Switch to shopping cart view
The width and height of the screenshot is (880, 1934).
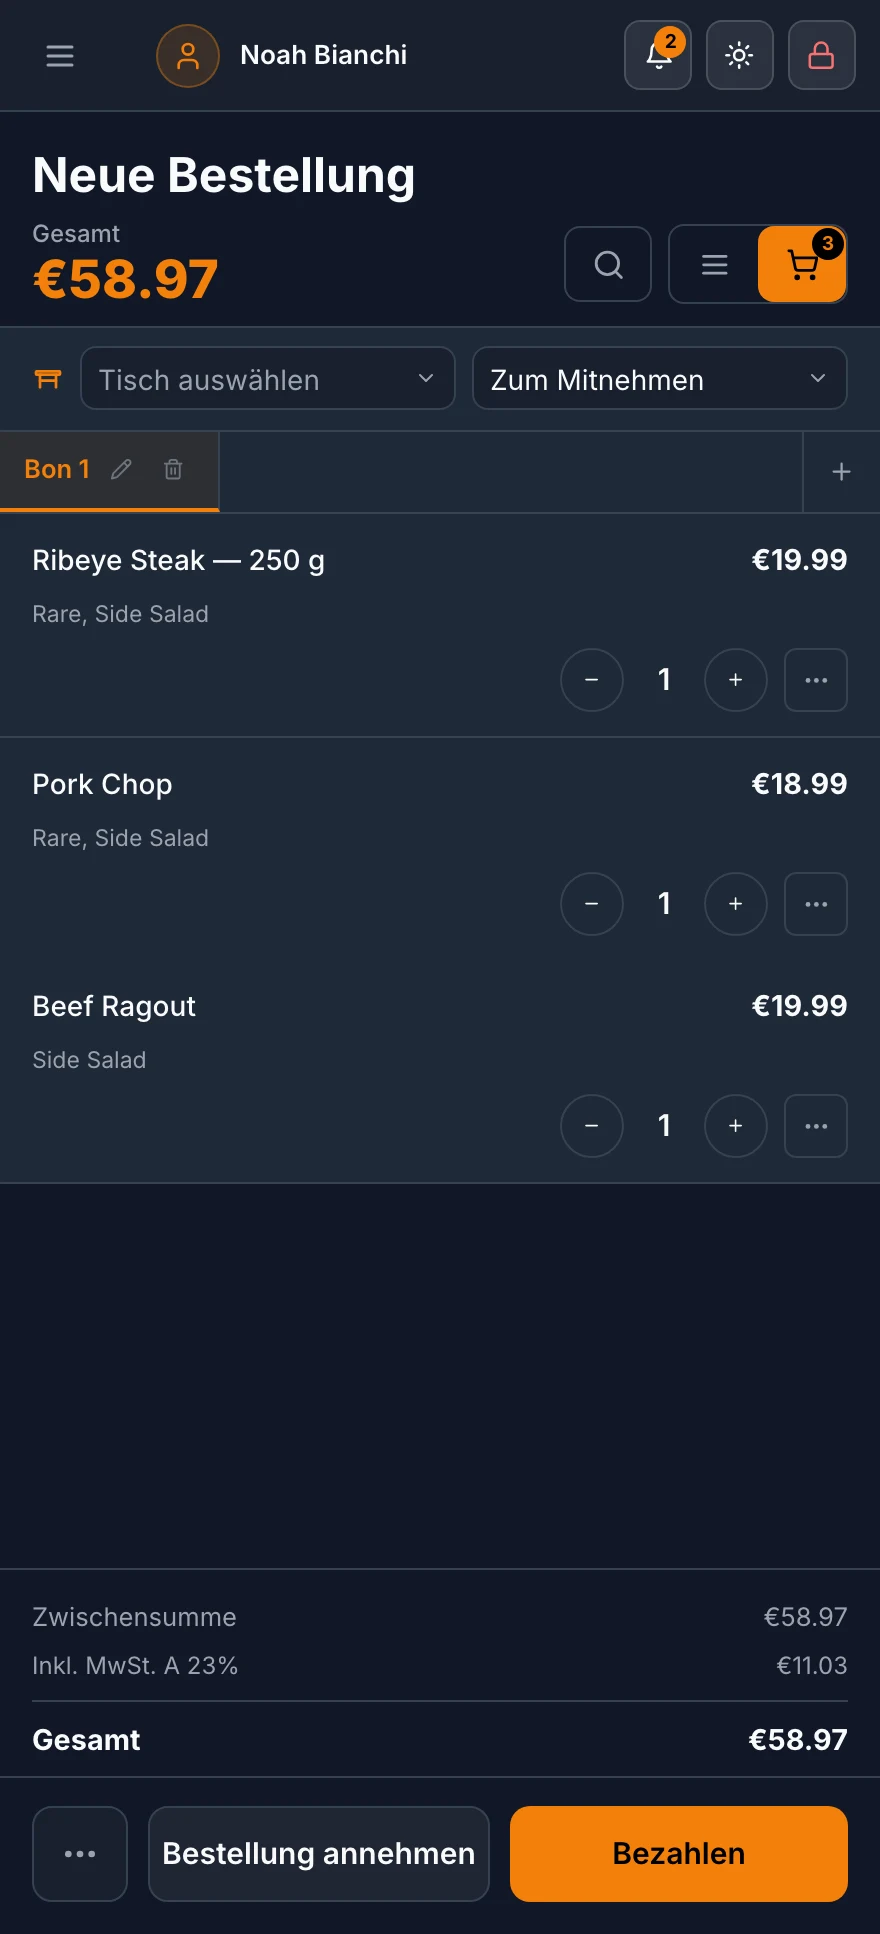click(802, 264)
